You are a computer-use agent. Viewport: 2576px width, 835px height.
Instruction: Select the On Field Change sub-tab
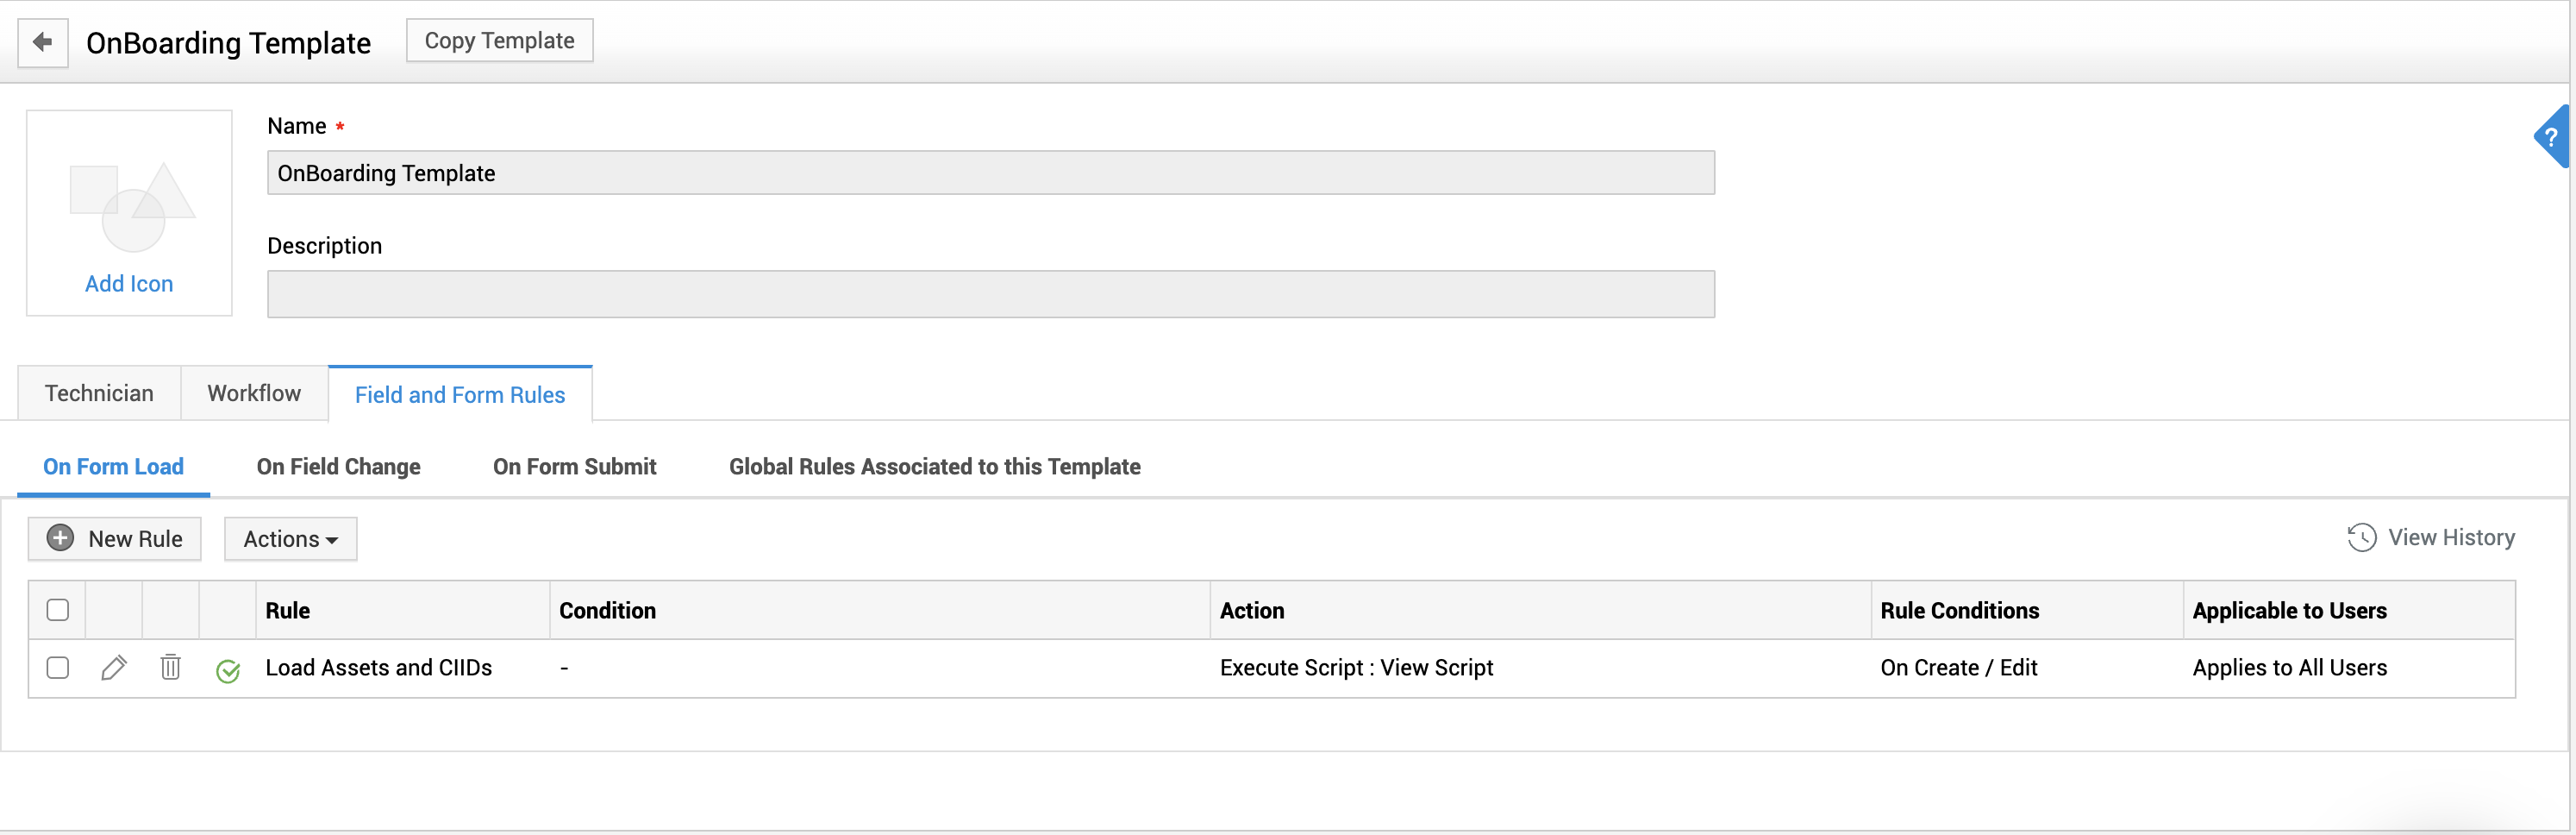click(x=338, y=466)
